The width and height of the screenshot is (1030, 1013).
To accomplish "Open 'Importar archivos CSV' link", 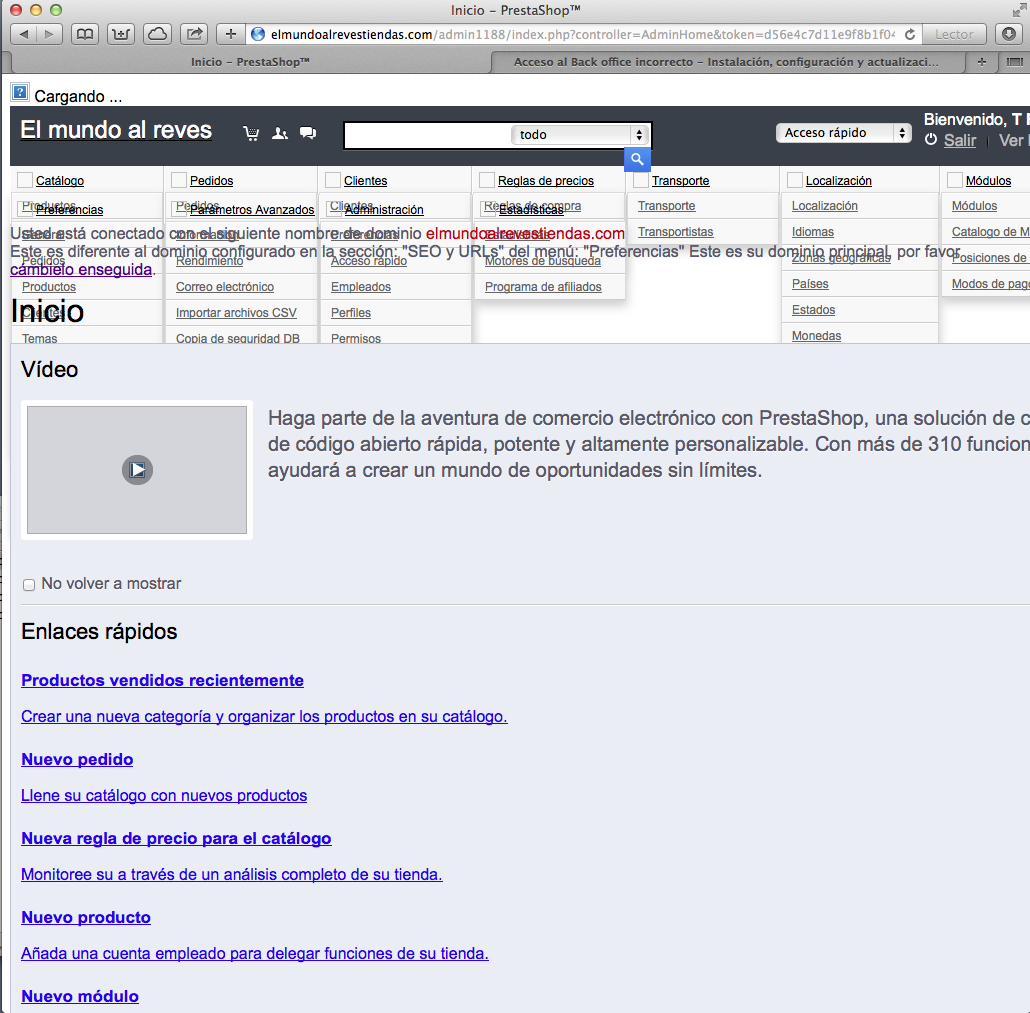I will (236, 313).
